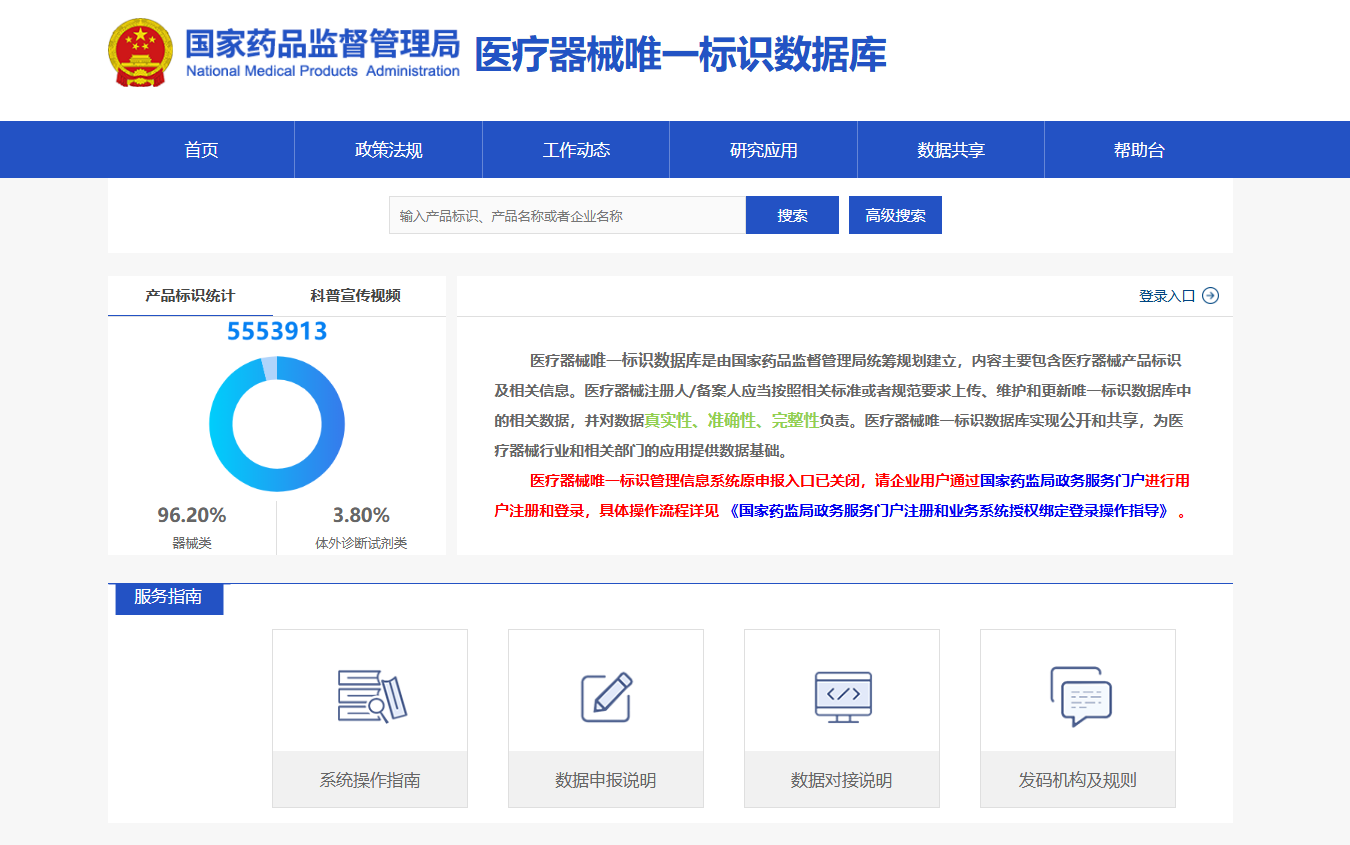Viewport: 1350px width, 845px height.
Task: Click the 登录入口 arrow circle icon
Action: 1210,296
